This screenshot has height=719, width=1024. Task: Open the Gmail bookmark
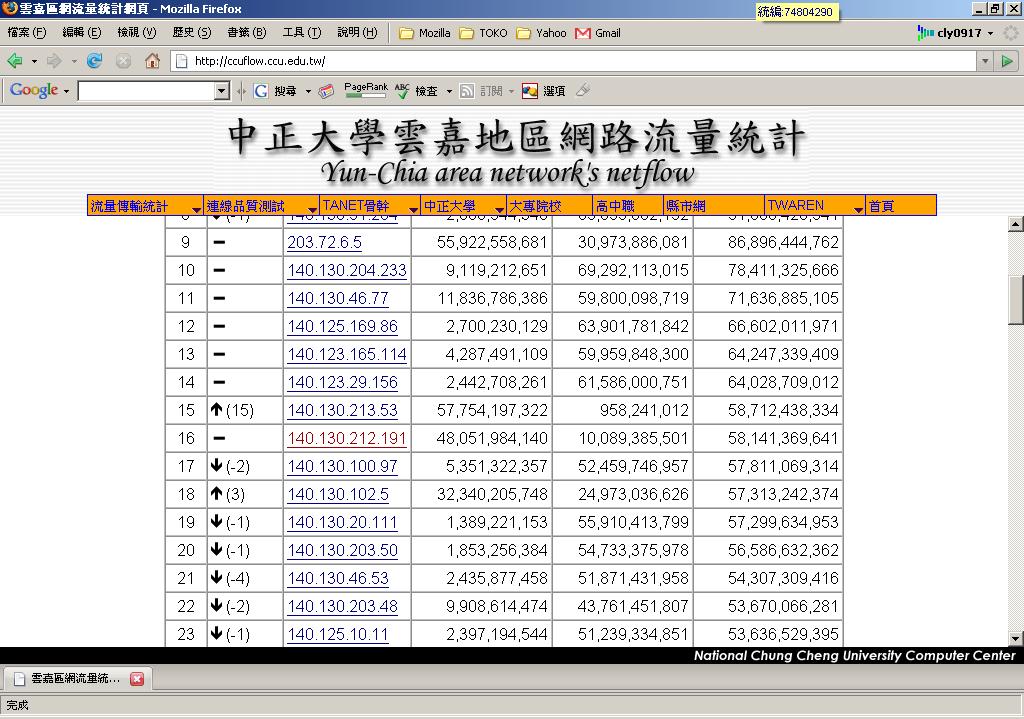click(x=598, y=33)
